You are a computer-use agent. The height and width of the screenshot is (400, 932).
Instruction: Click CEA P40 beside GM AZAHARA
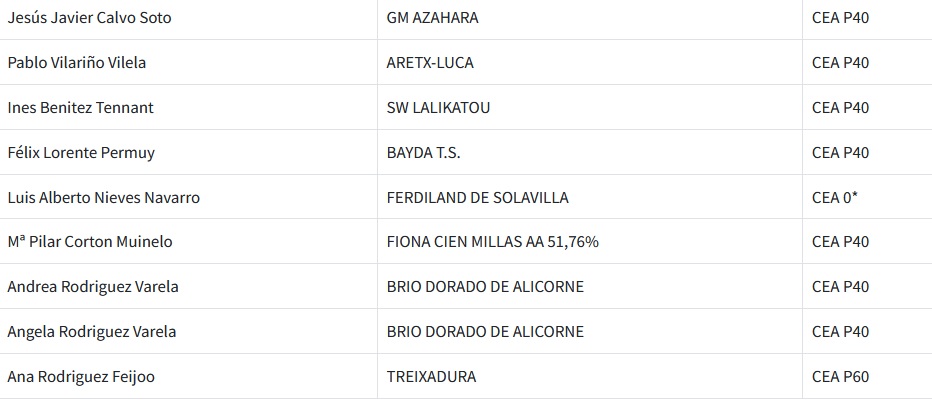[841, 18]
